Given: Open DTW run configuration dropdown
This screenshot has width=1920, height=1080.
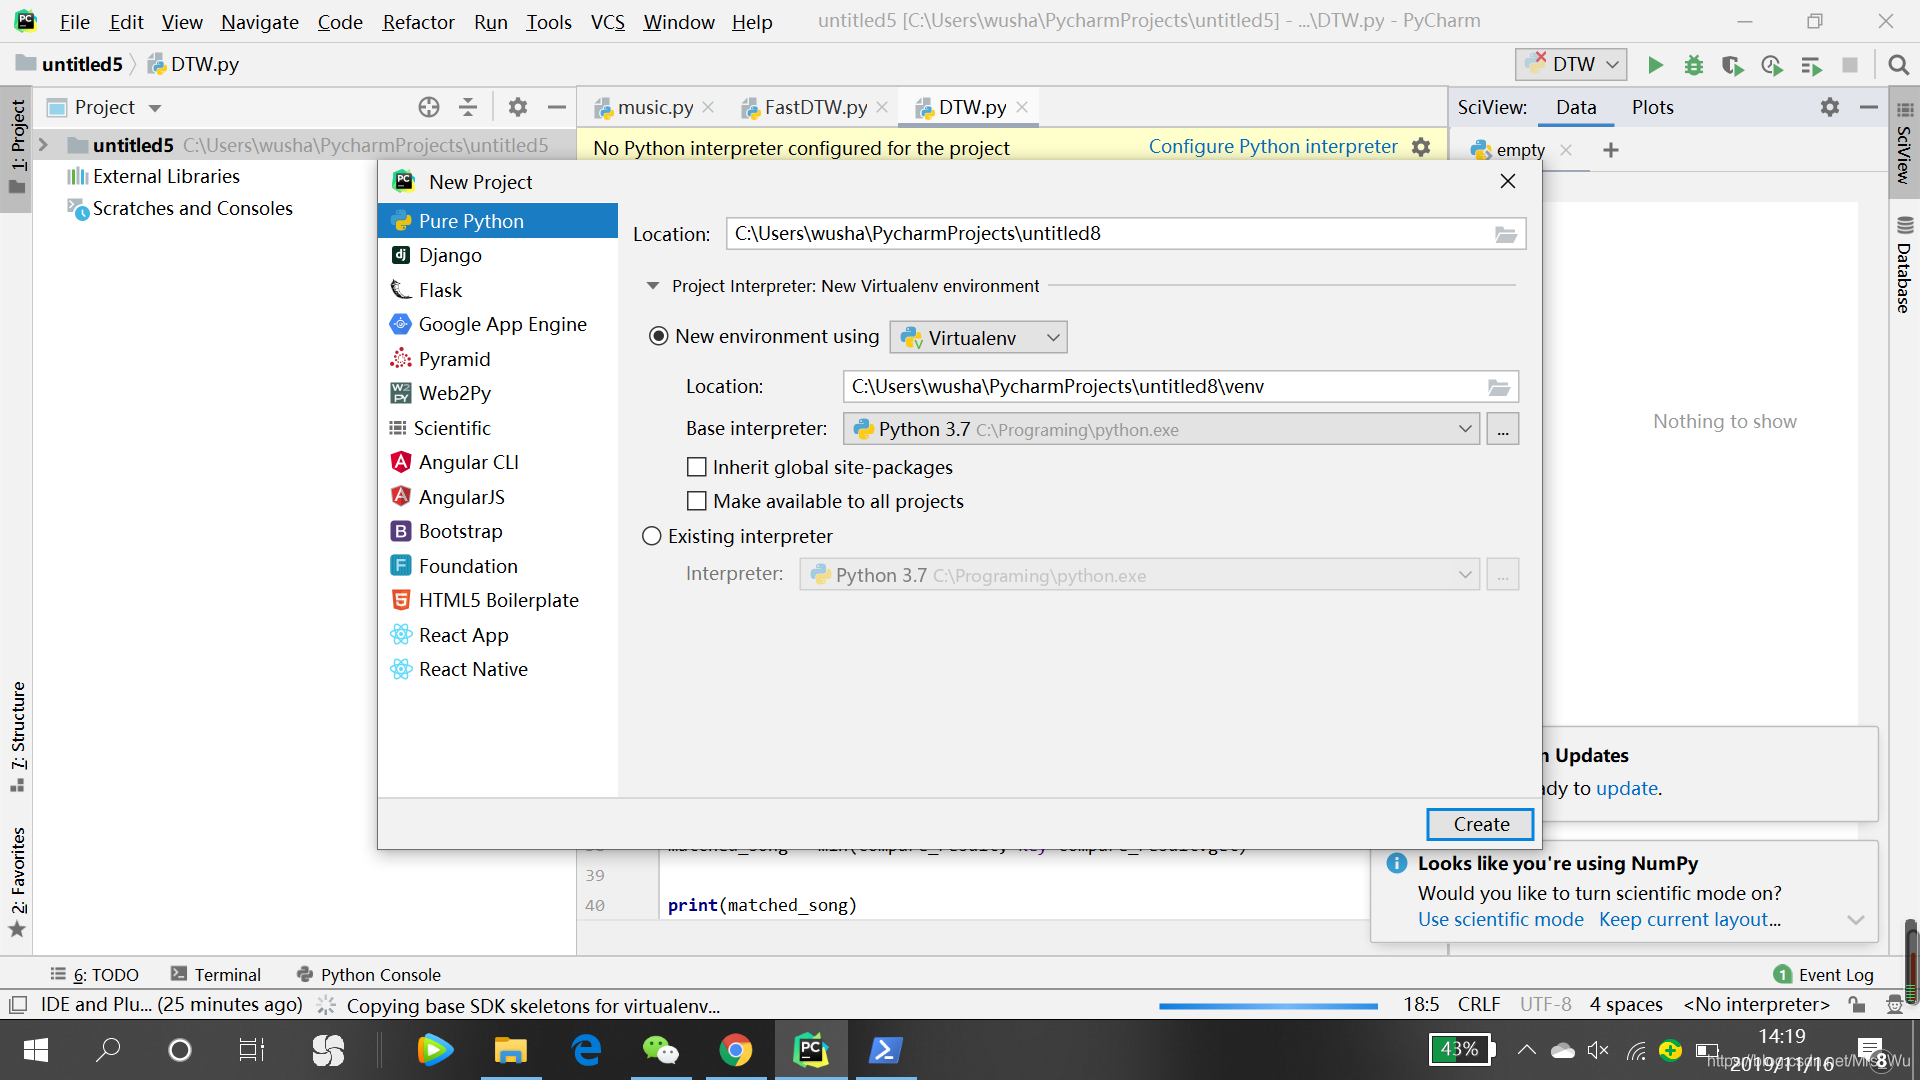Looking at the screenshot, I should pos(1571,65).
